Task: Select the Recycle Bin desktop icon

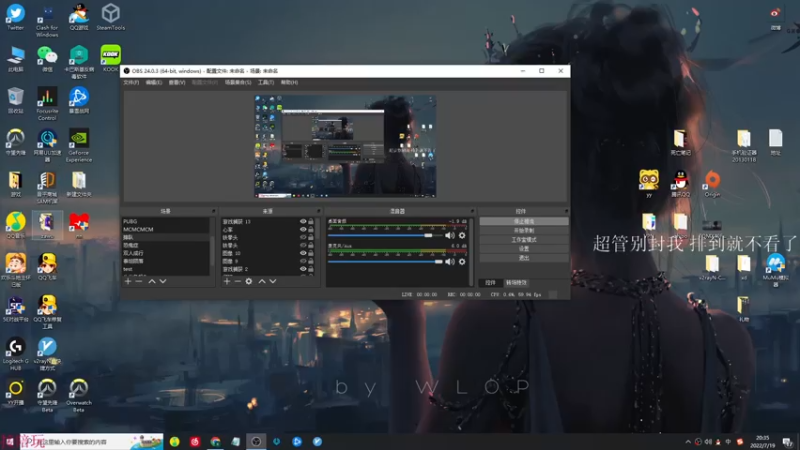Action: (x=15, y=100)
